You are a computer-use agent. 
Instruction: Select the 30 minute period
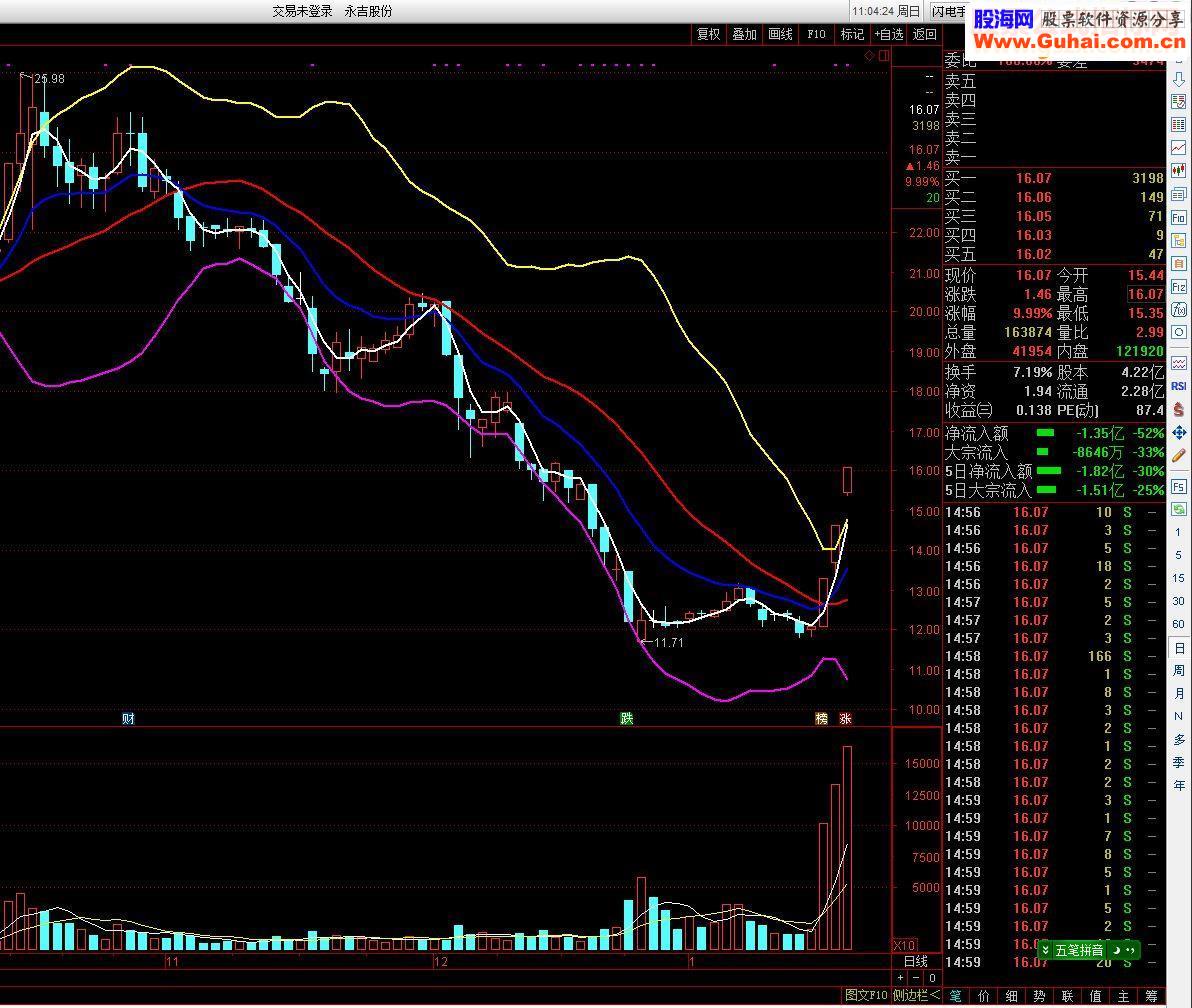[x=1178, y=601]
